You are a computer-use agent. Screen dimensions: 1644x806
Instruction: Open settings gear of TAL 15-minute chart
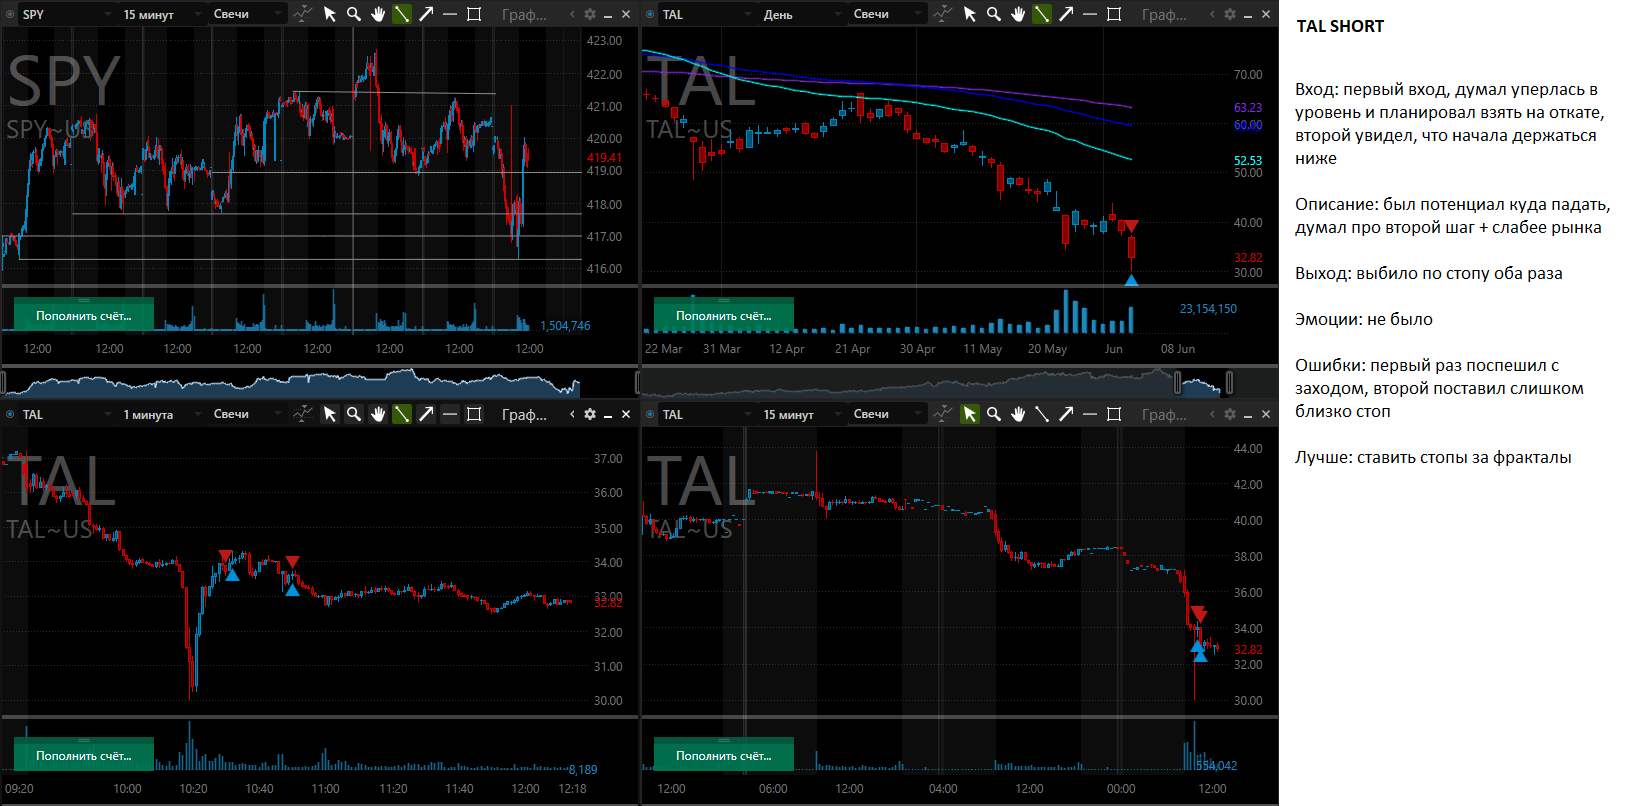[x=1230, y=414]
